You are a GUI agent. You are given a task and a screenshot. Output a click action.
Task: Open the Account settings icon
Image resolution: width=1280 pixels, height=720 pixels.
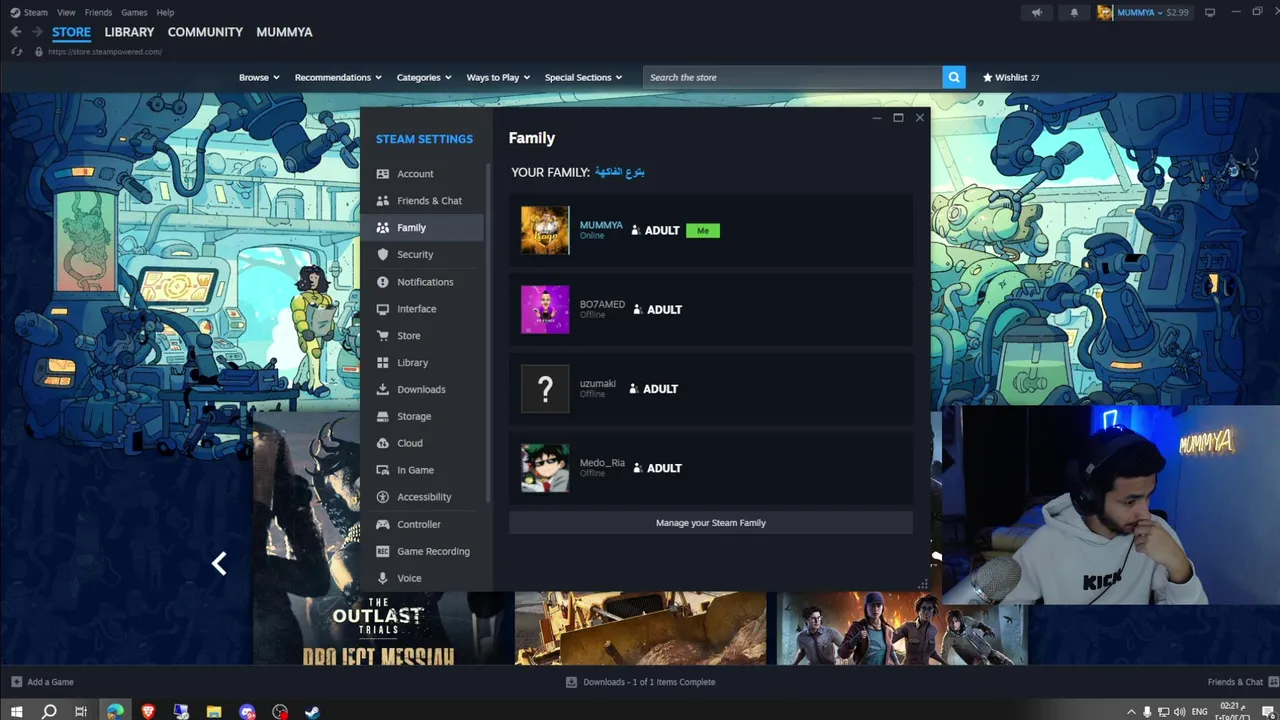click(382, 174)
